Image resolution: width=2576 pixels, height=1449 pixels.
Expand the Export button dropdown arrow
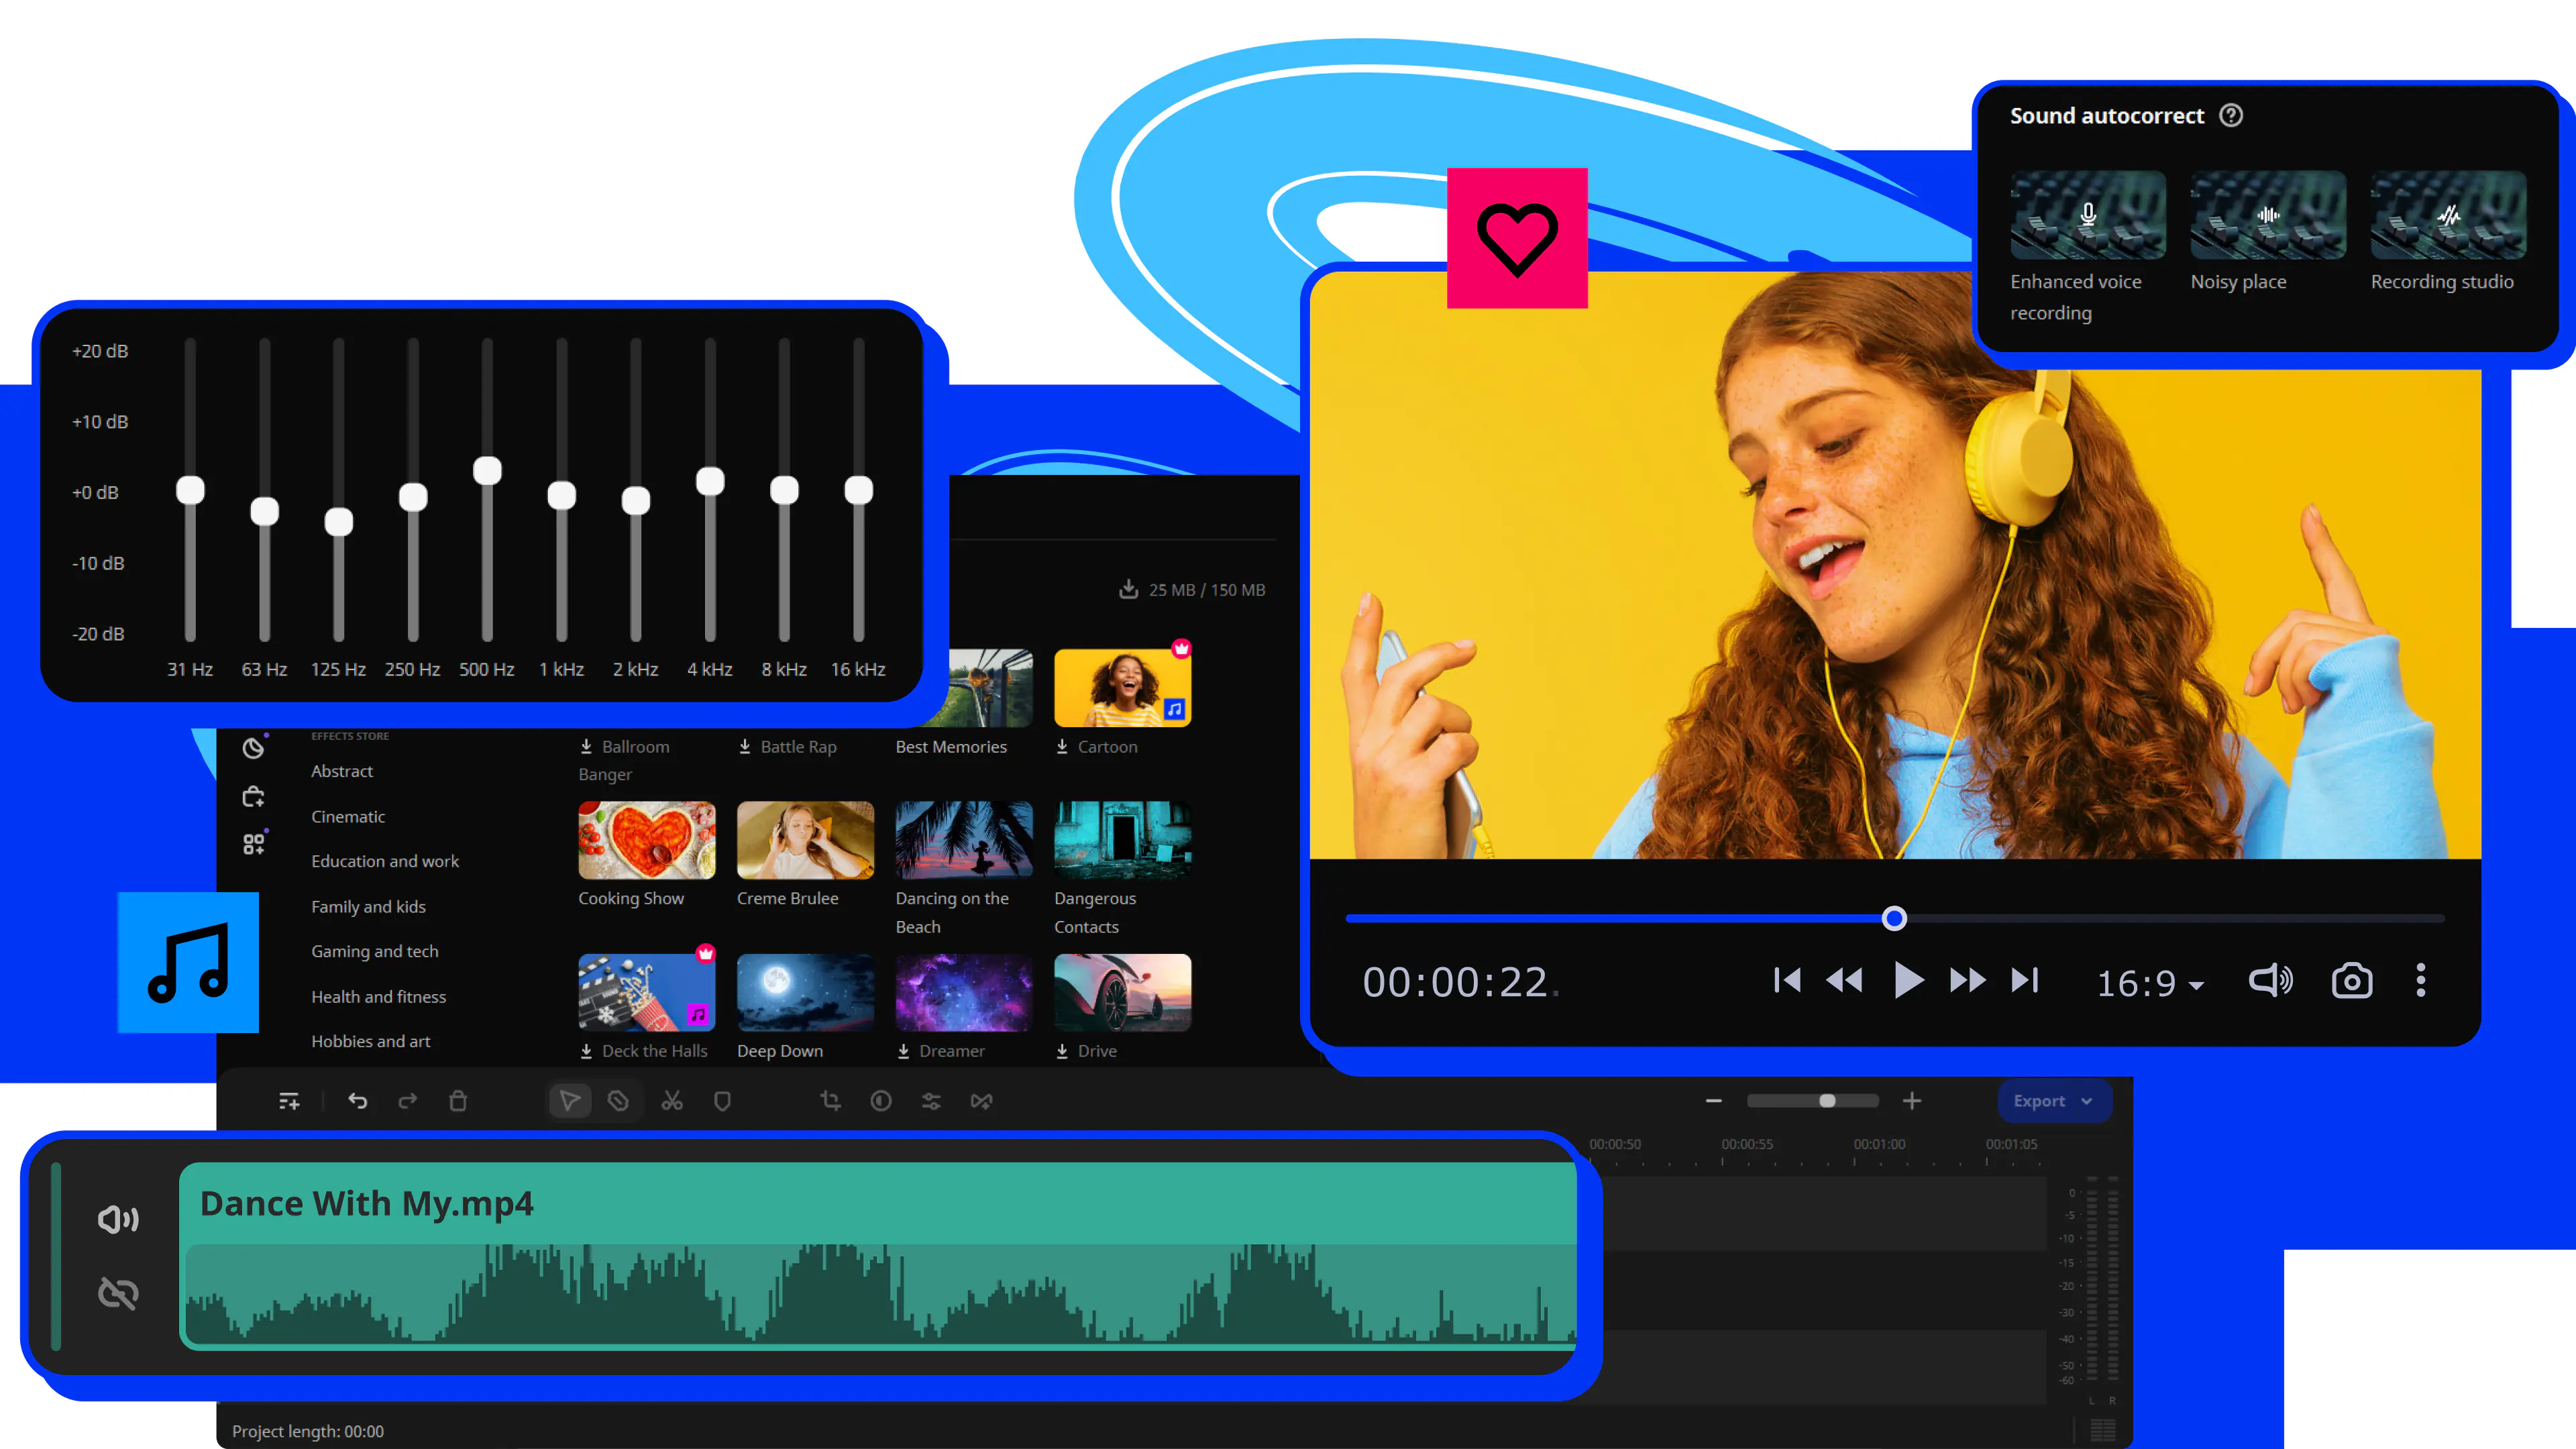[x=2087, y=1101]
